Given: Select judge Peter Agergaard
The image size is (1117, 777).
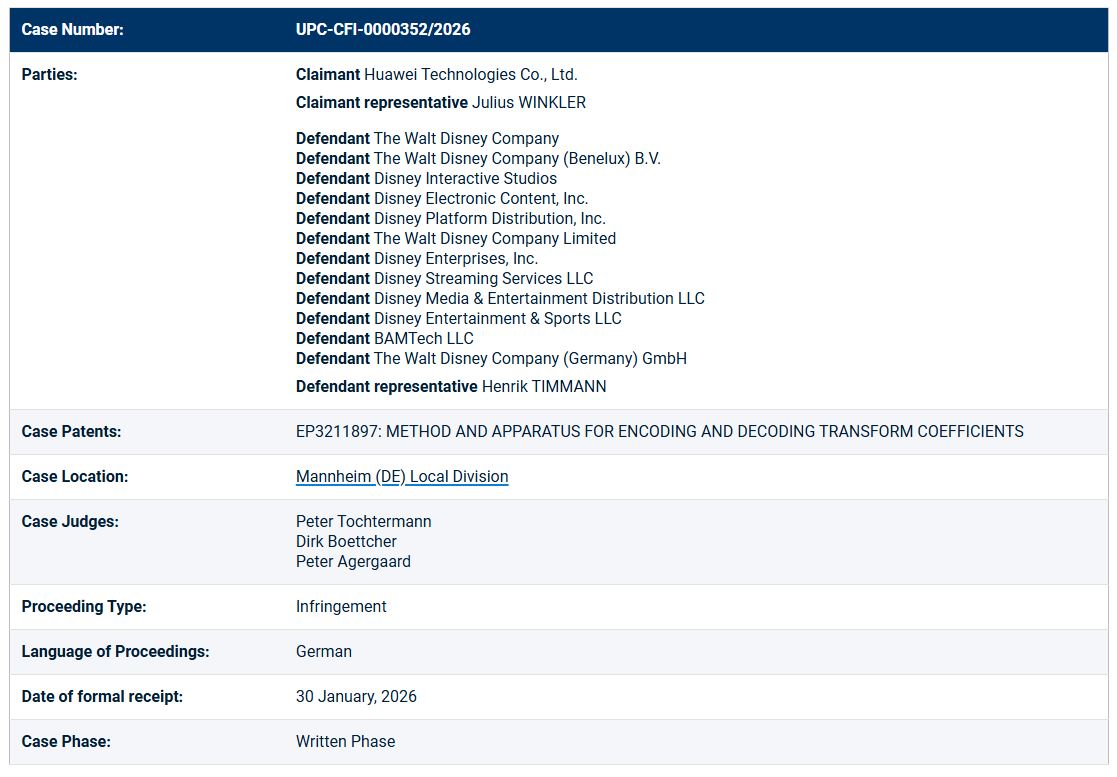Looking at the screenshot, I should coord(353,562).
